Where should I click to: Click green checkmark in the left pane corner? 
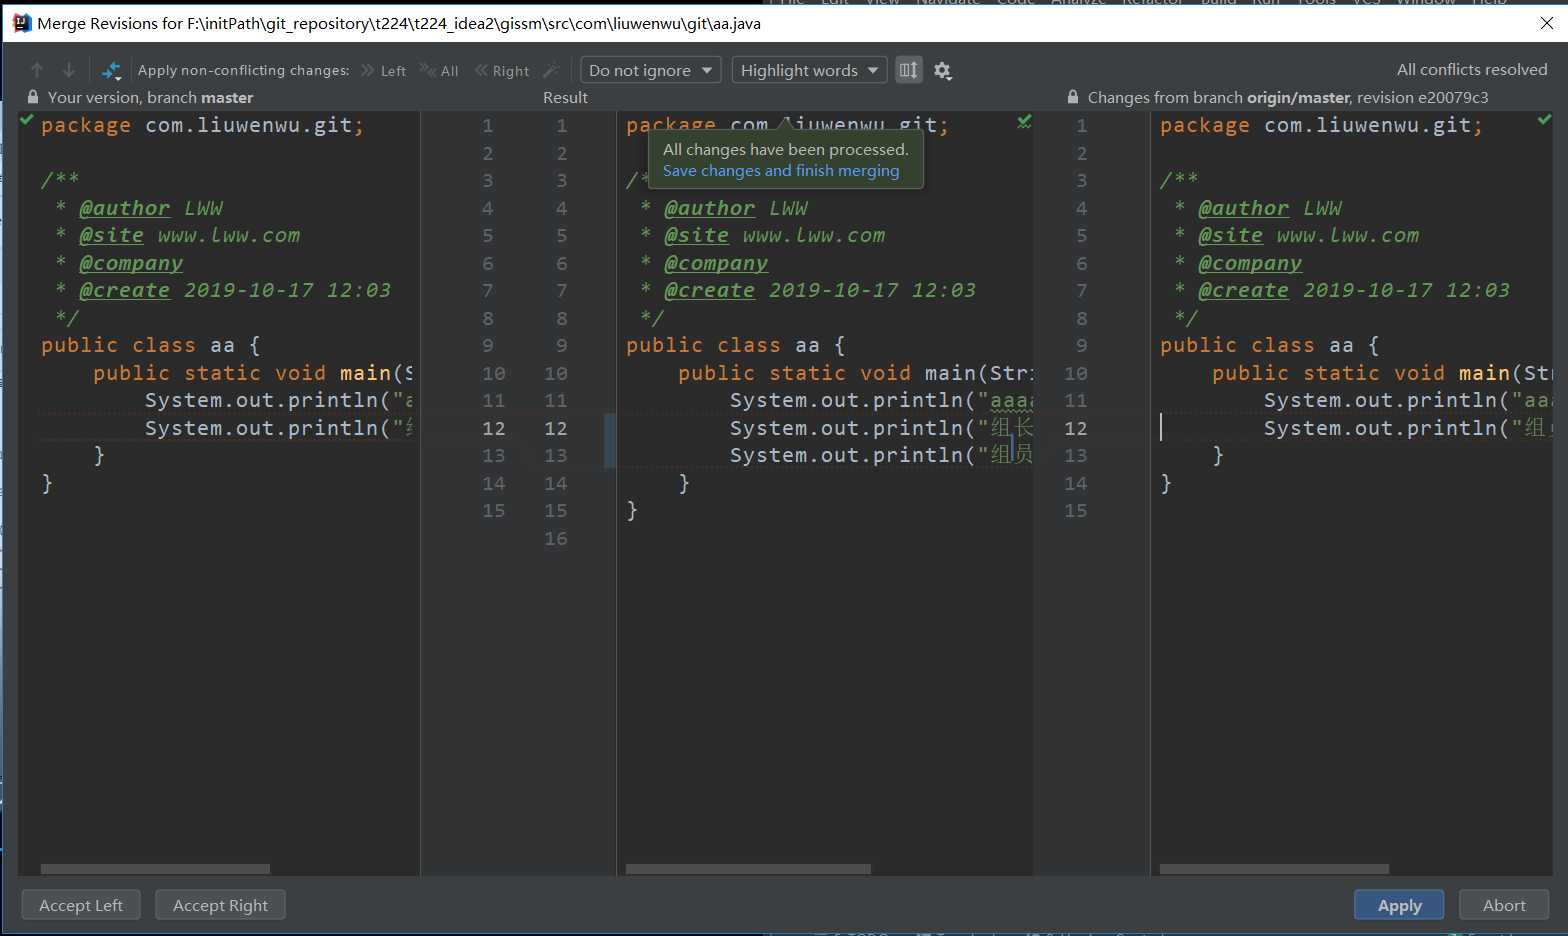pos(27,120)
